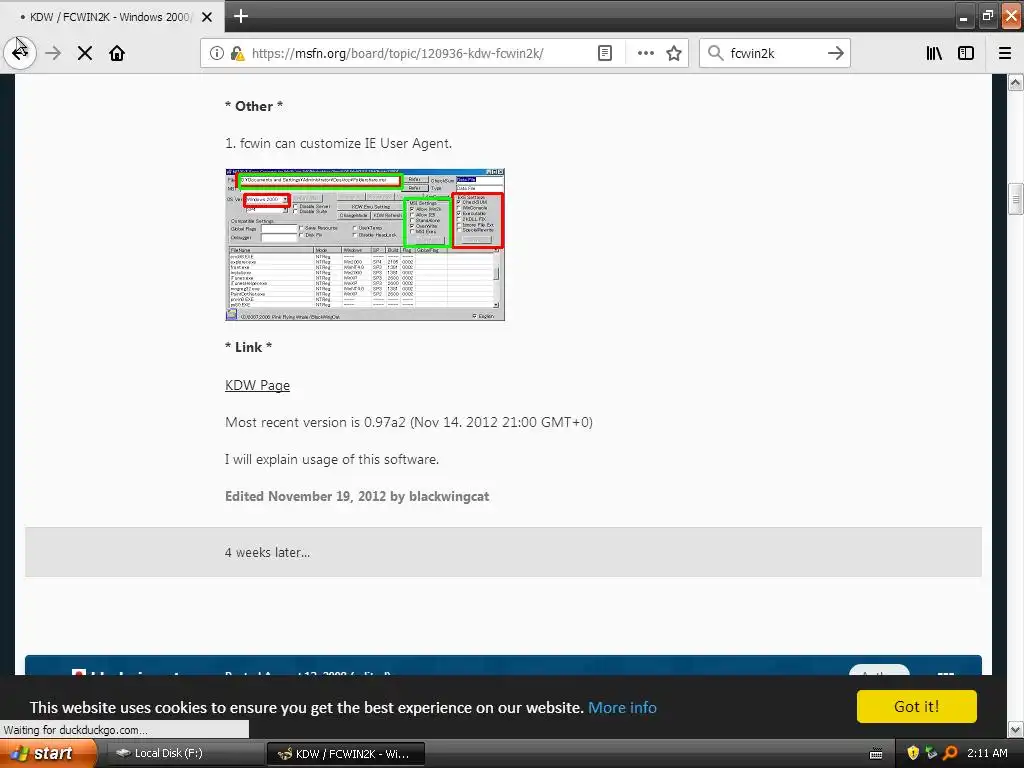Open the orange magnifier tray icon

950,754
